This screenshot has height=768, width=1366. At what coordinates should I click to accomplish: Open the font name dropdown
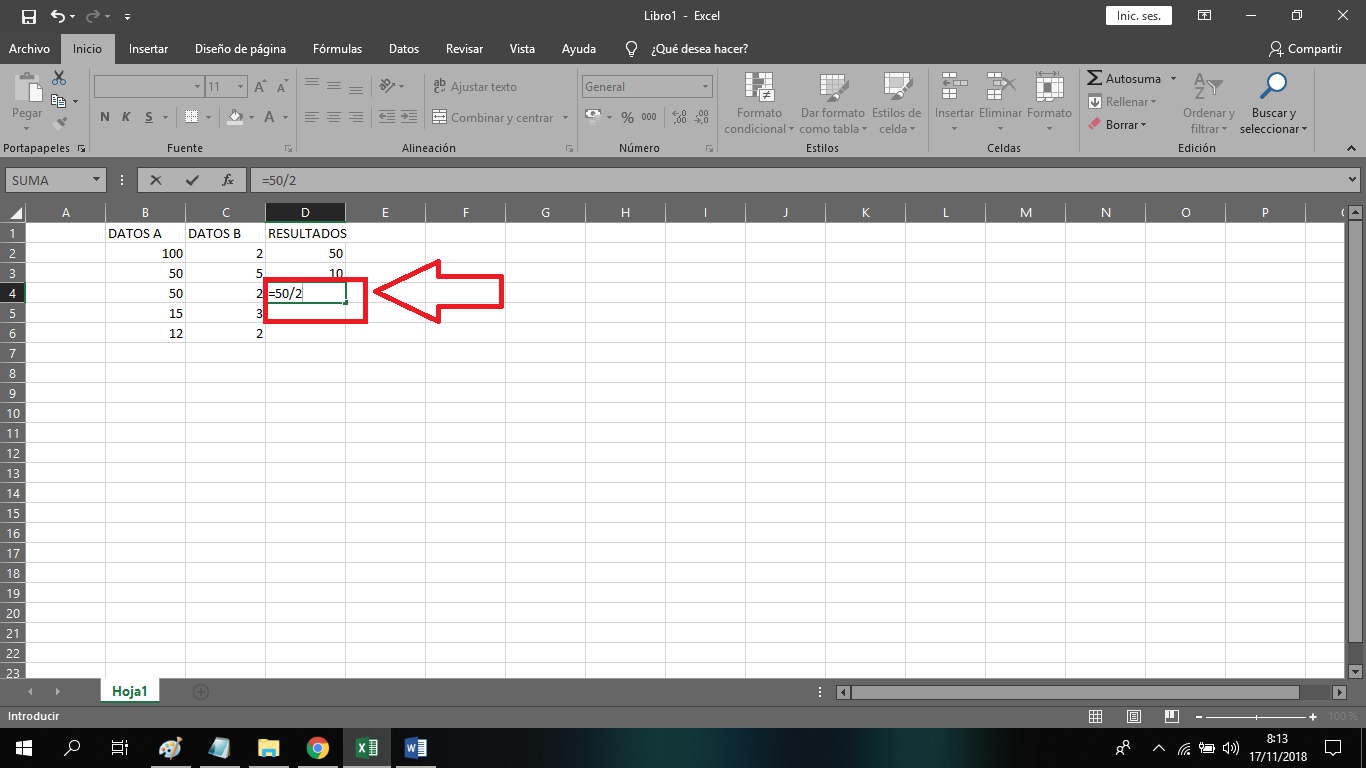click(197, 87)
